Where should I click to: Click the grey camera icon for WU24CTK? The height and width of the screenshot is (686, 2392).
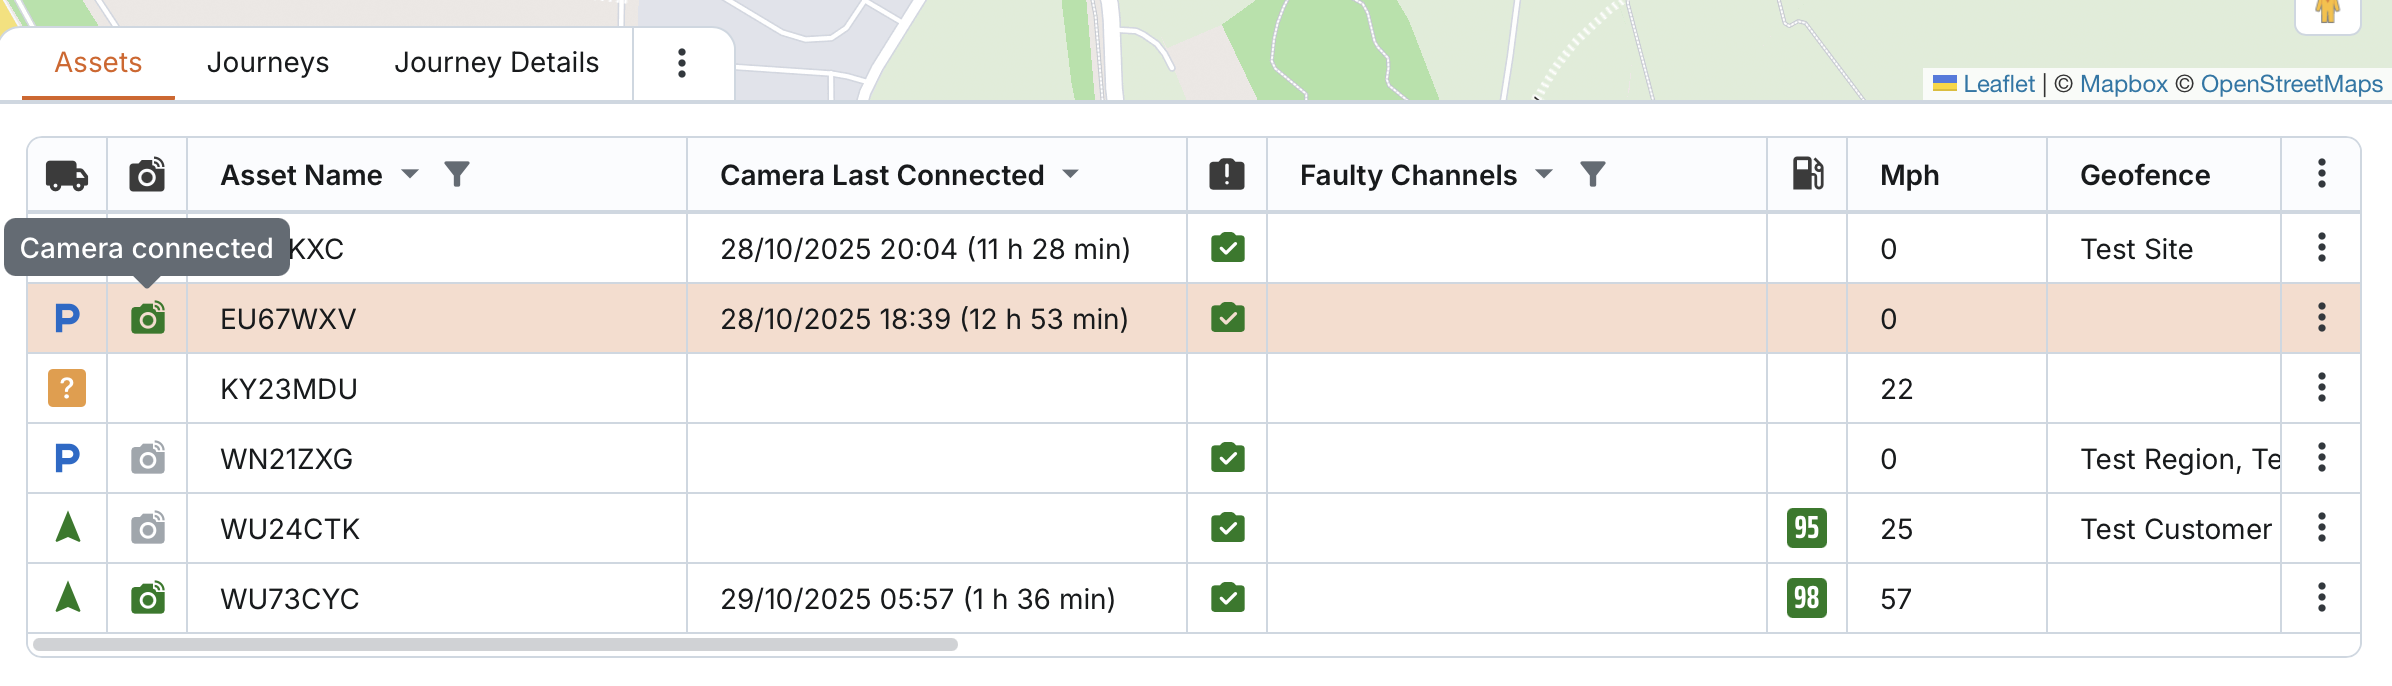(148, 528)
